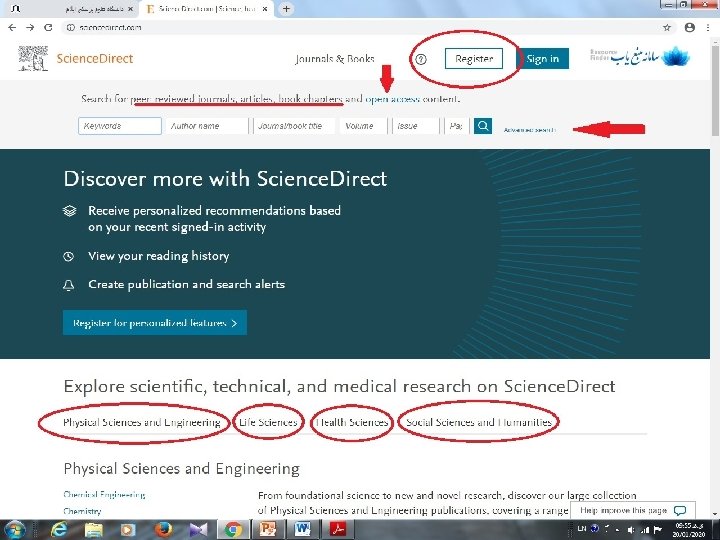
Task: Open the help question mark icon
Action: pyautogui.click(x=421, y=59)
